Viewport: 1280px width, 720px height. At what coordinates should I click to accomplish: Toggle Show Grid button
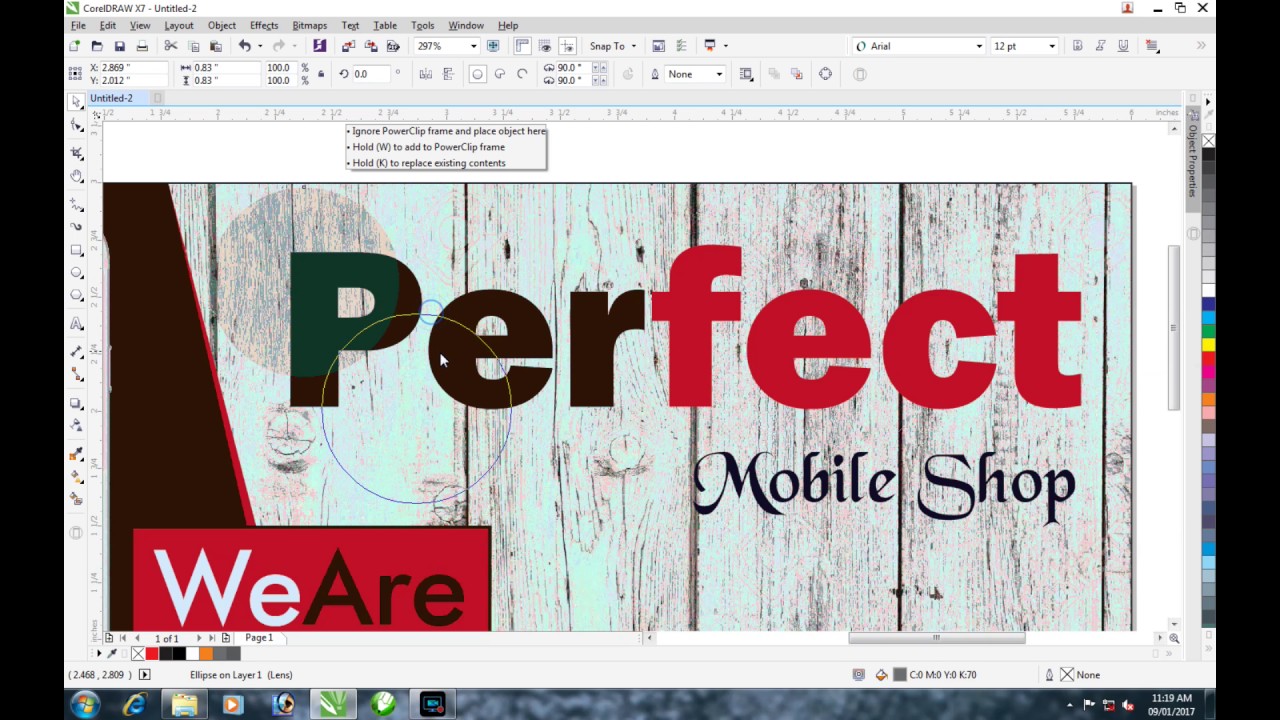545,46
